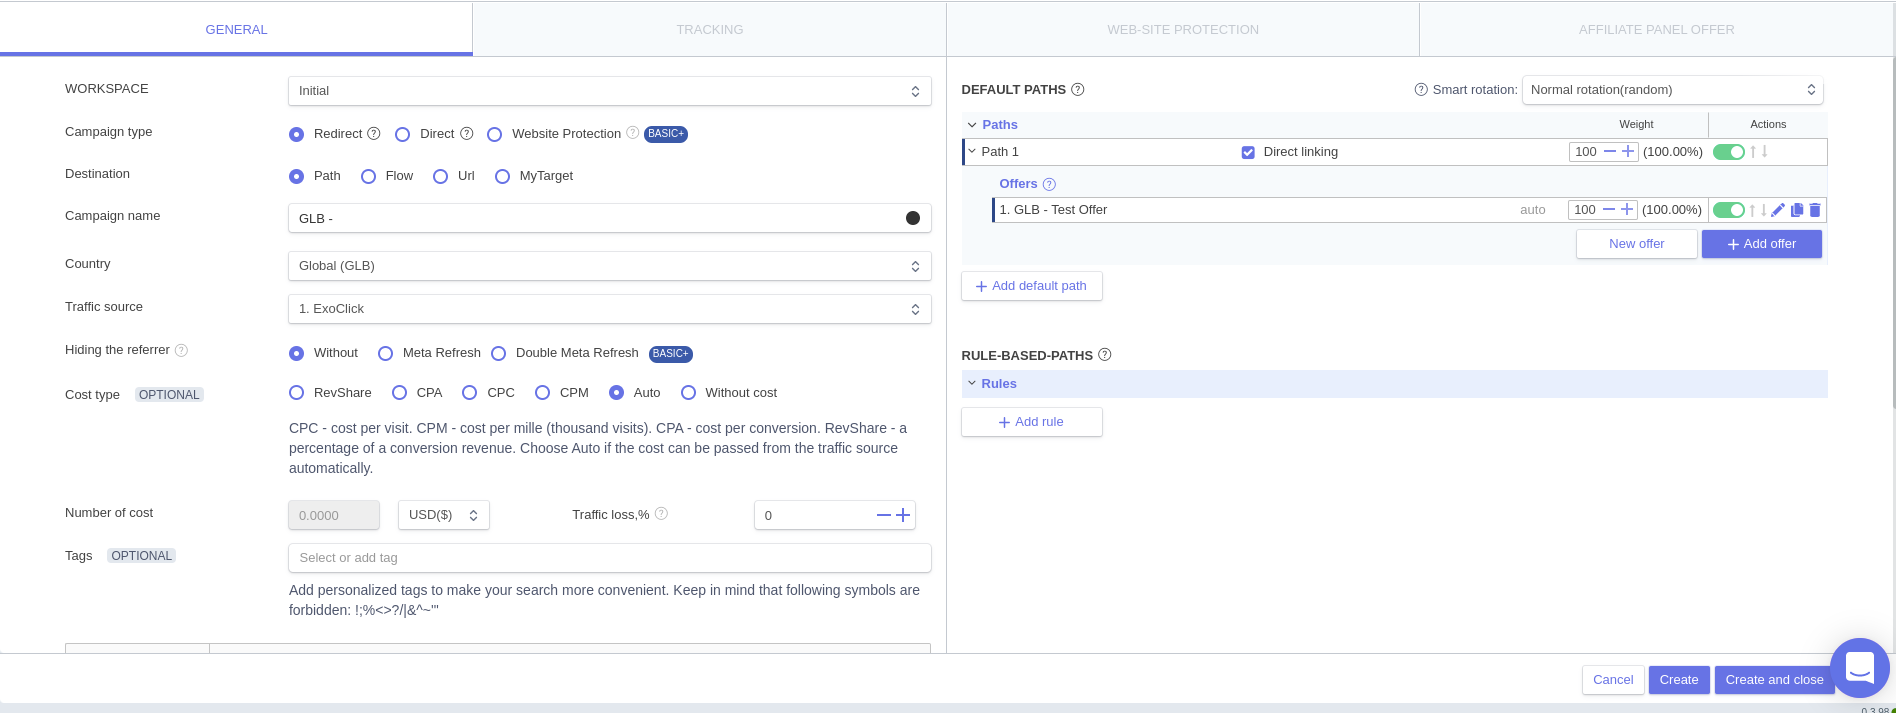Select the CPA cost type radio button
The height and width of the screenshot is (713, 1896).
(x=400, y=393)
